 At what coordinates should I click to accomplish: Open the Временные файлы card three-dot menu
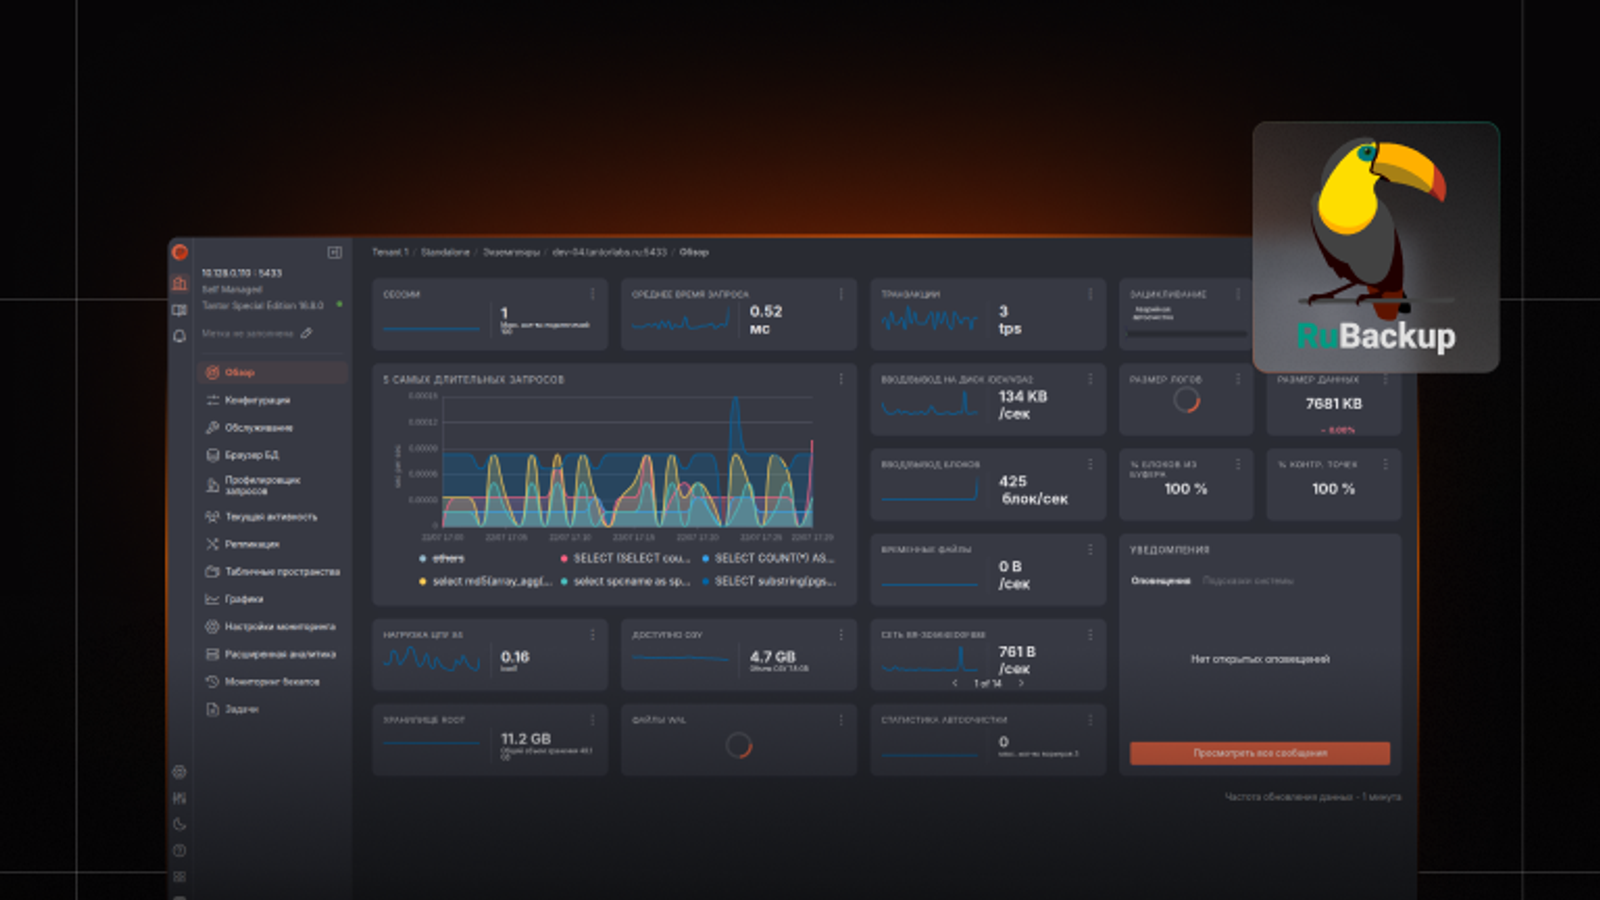pyautogui.click(x=1090, y=550)
